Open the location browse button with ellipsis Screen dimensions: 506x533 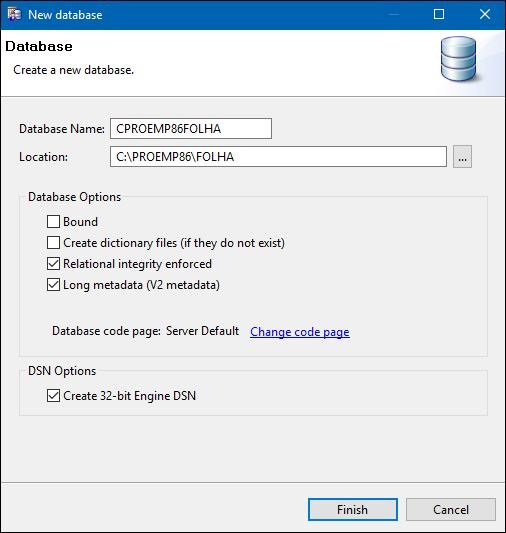[x=462, y=157]
